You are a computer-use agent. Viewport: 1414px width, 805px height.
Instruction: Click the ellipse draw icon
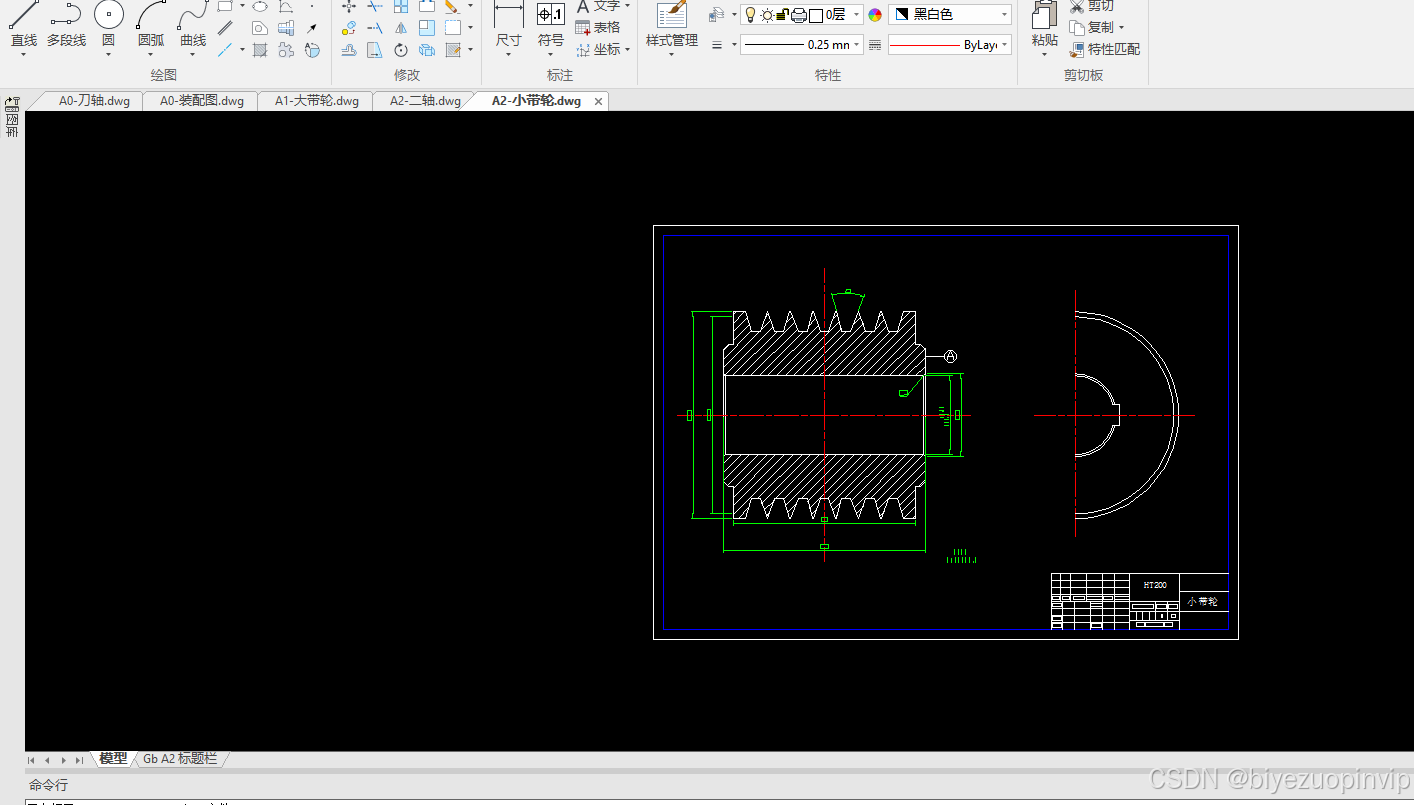pyautogui.click(x=259, y=6)
